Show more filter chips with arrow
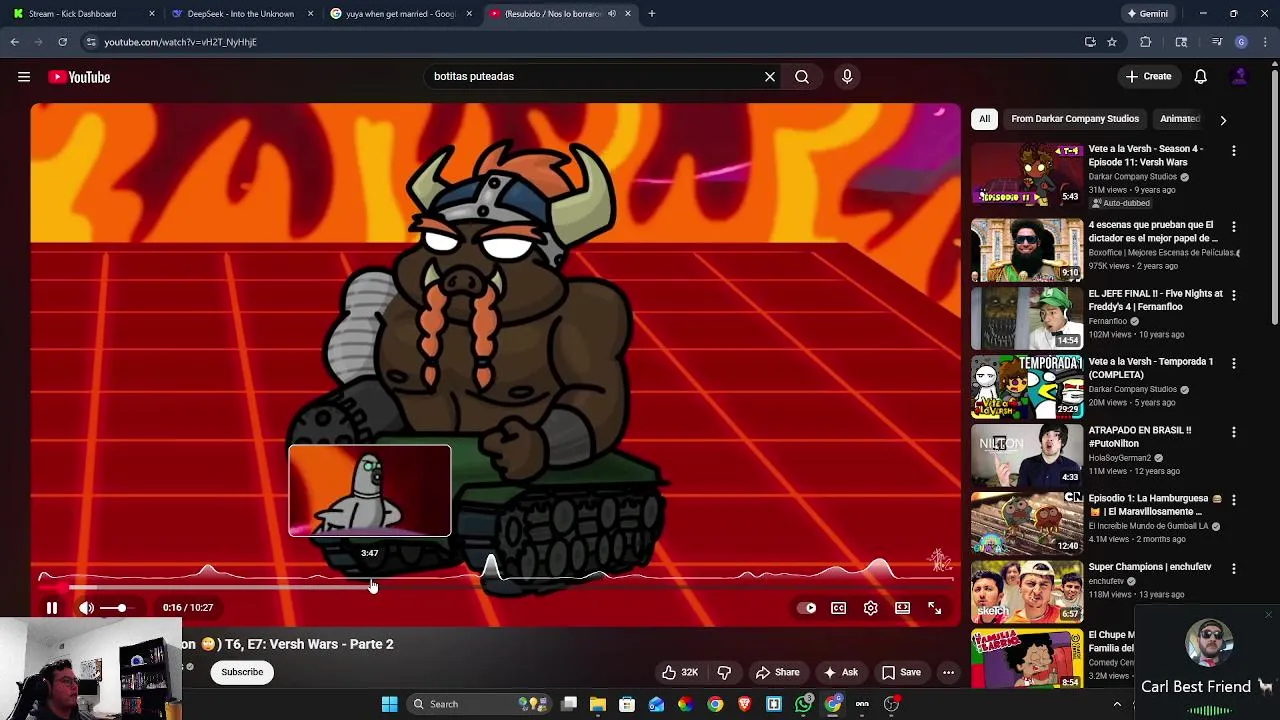 click(1223, 120)
